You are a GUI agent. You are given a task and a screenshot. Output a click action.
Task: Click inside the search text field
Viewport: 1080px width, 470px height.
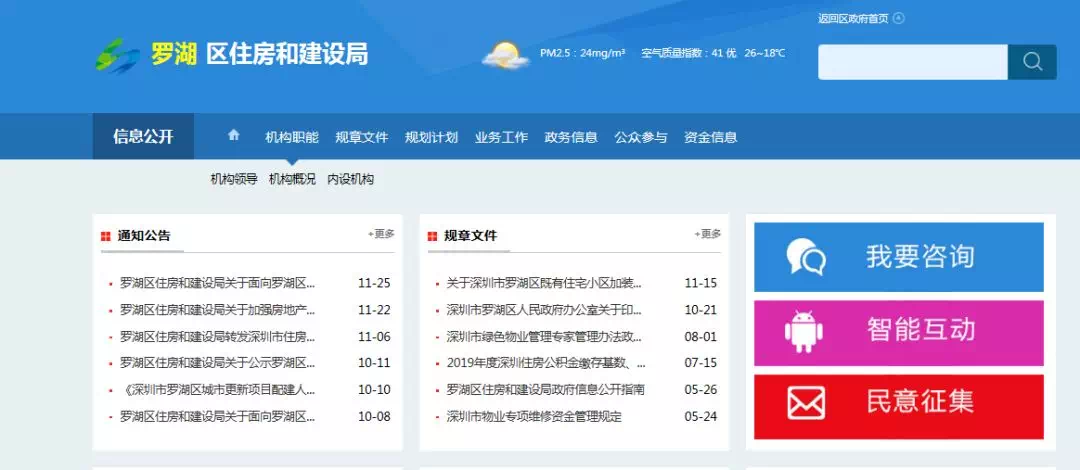[912, 62]
